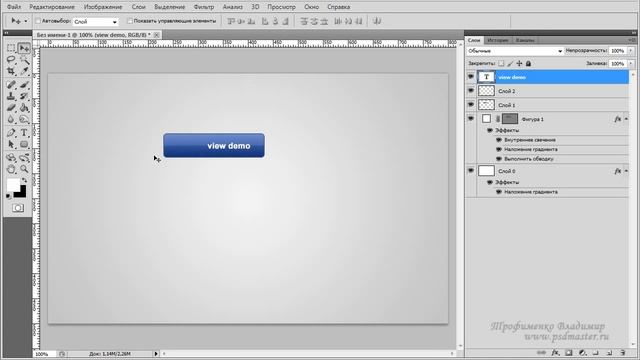Viewport: 640px width, 360px height.
Task: Open the Автовыбор Слой dropdown
Action: pos(96,22)
